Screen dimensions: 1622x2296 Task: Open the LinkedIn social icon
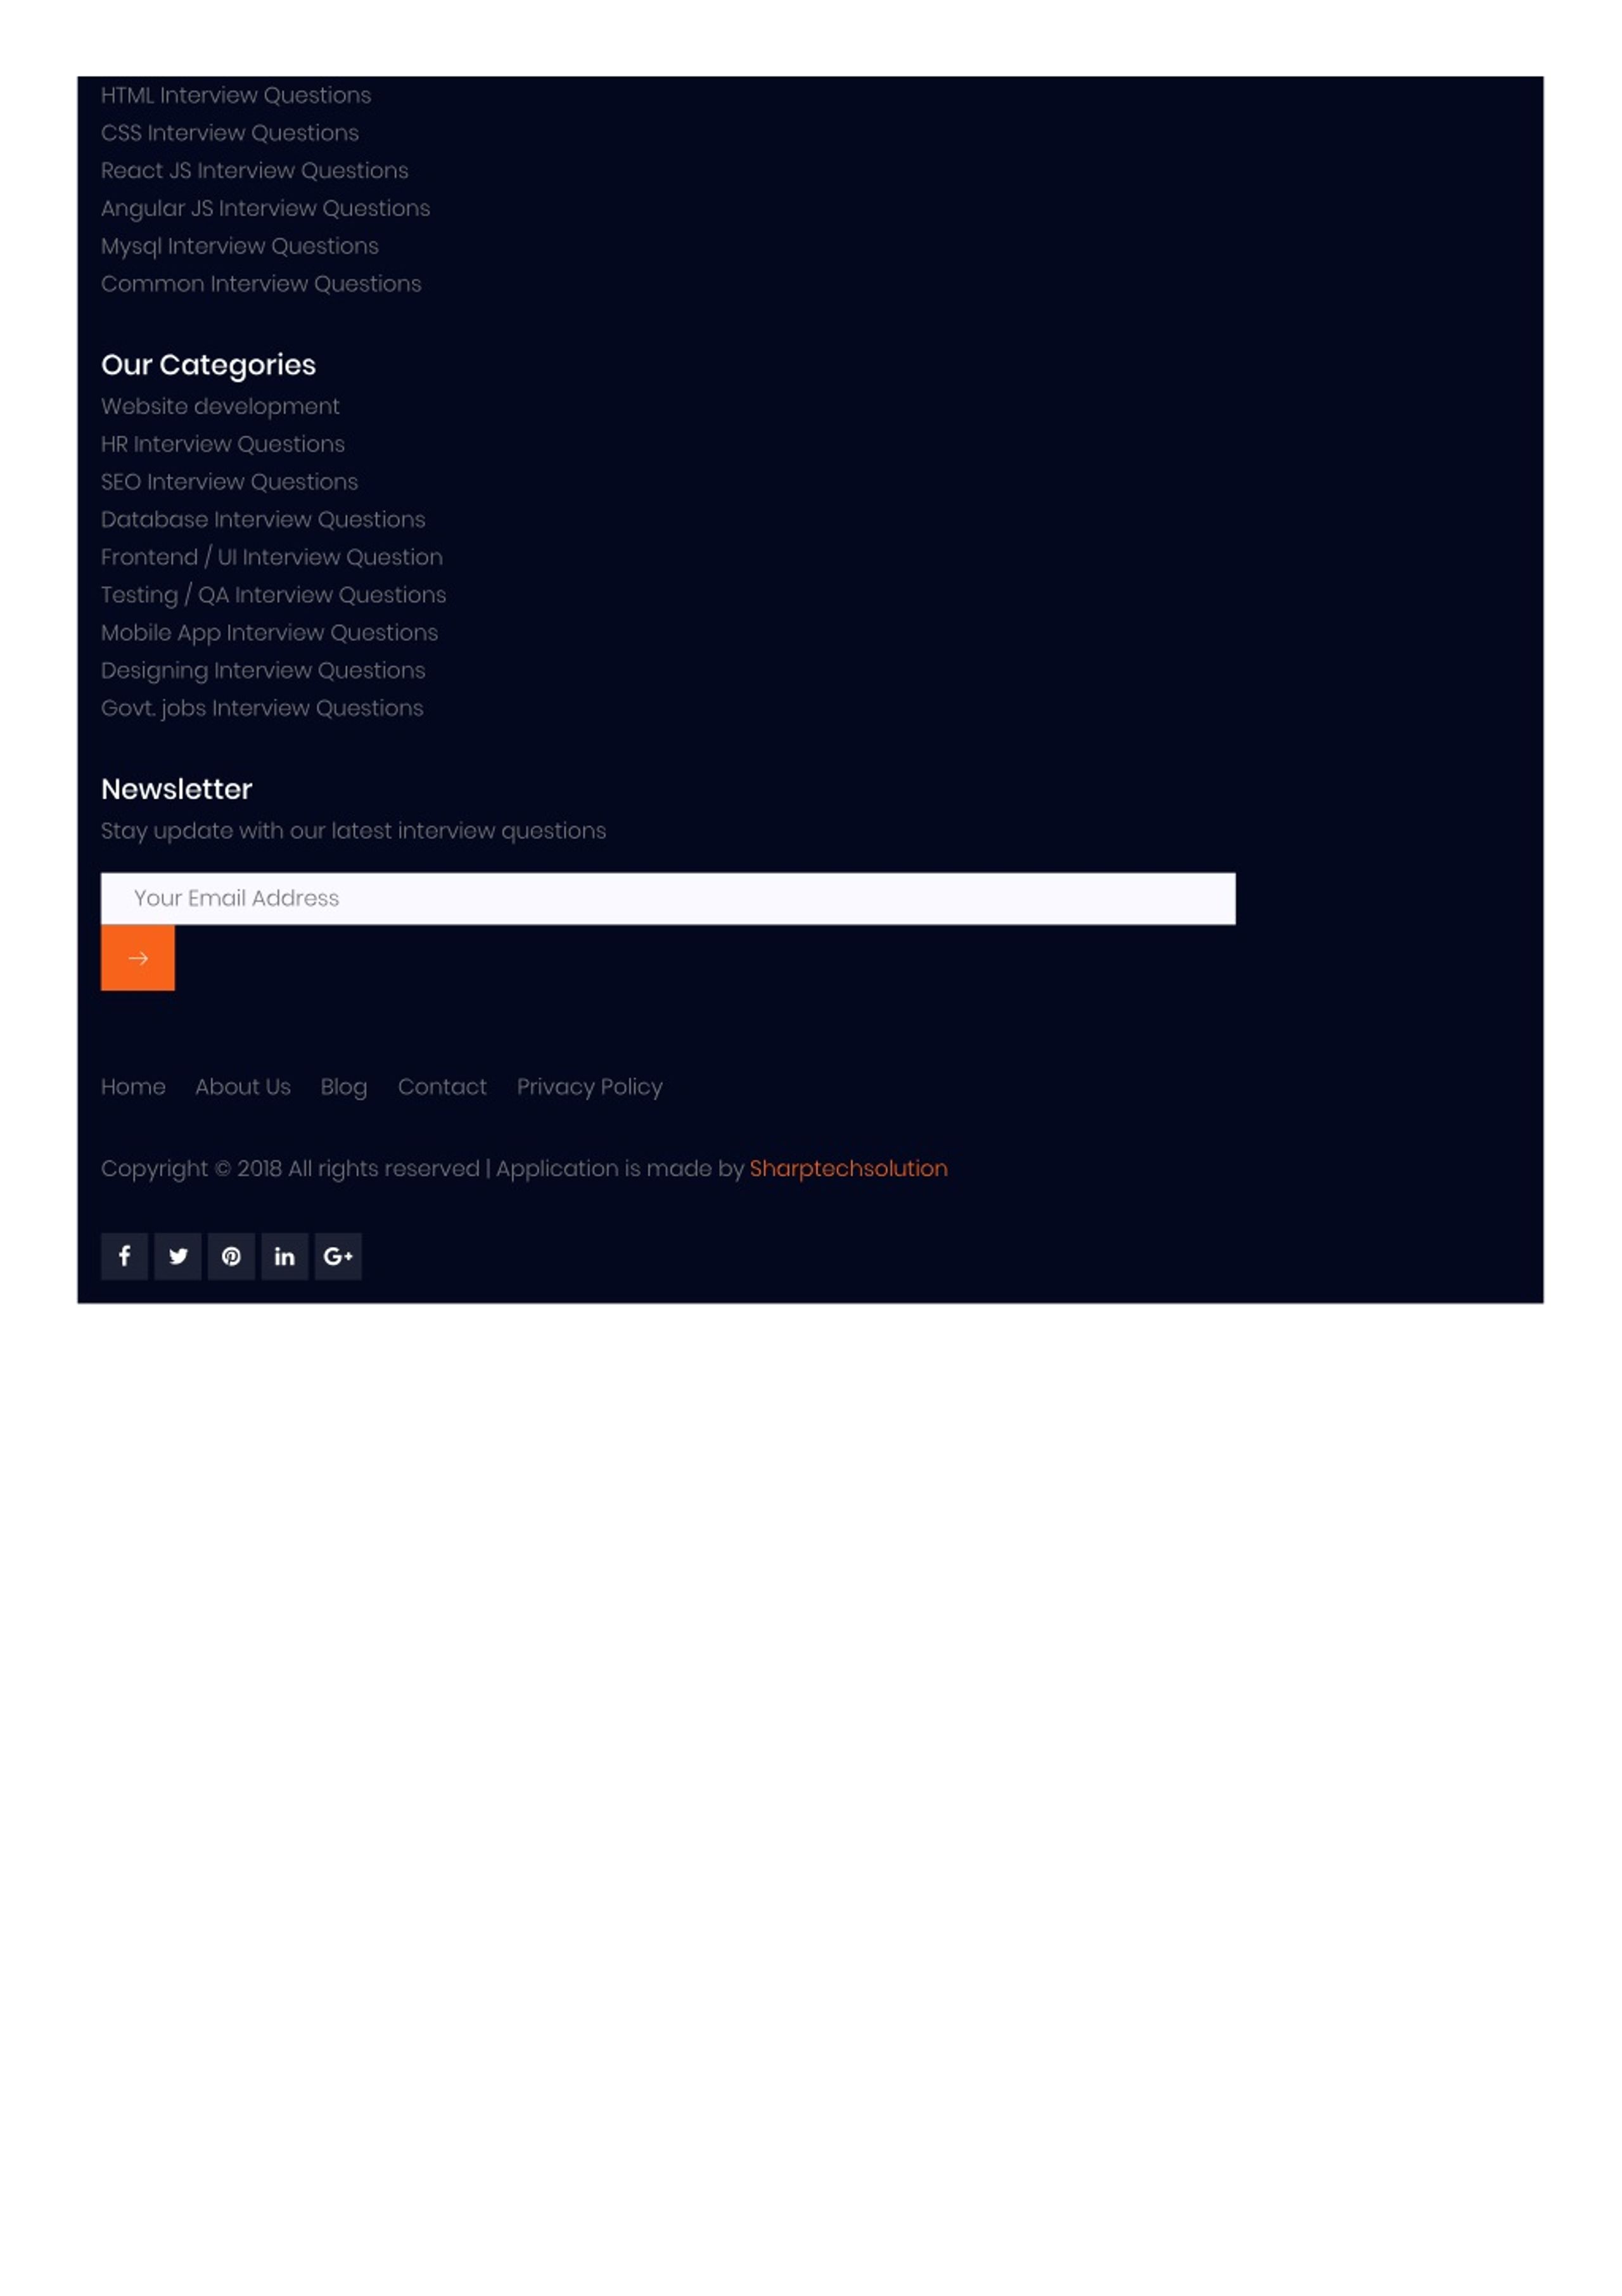(285, 1256)
